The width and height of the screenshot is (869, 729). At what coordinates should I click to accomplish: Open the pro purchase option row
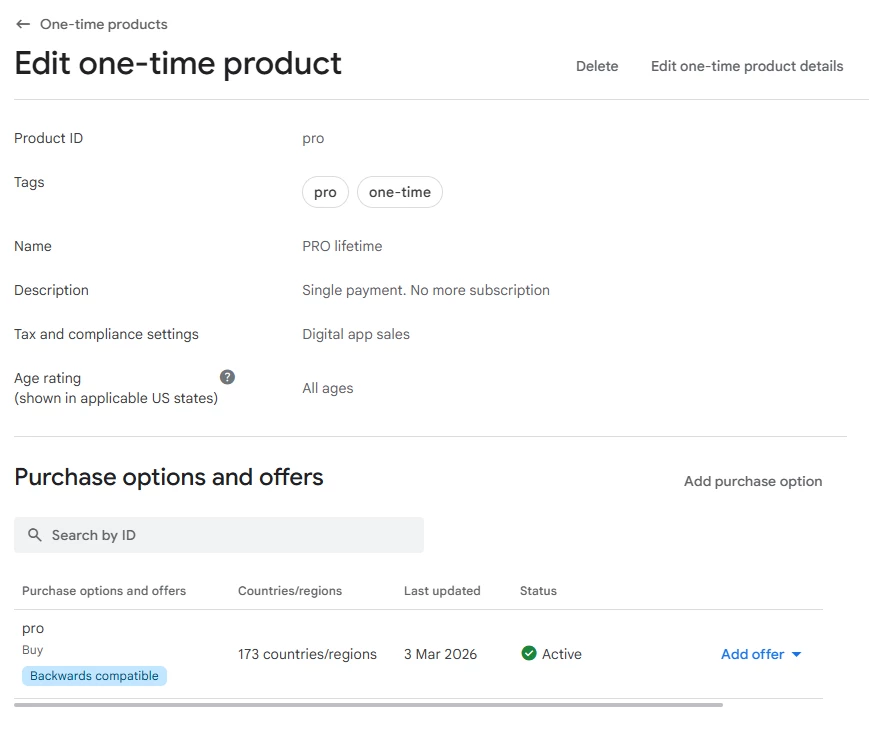(x=33, y=629)
